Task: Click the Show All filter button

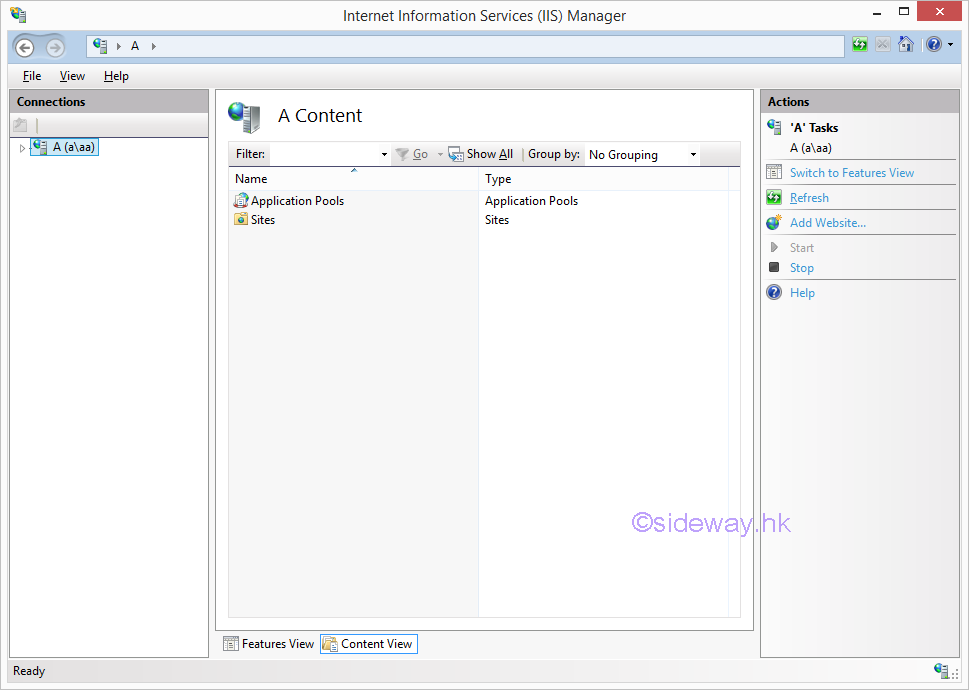Action: (481, 154)
